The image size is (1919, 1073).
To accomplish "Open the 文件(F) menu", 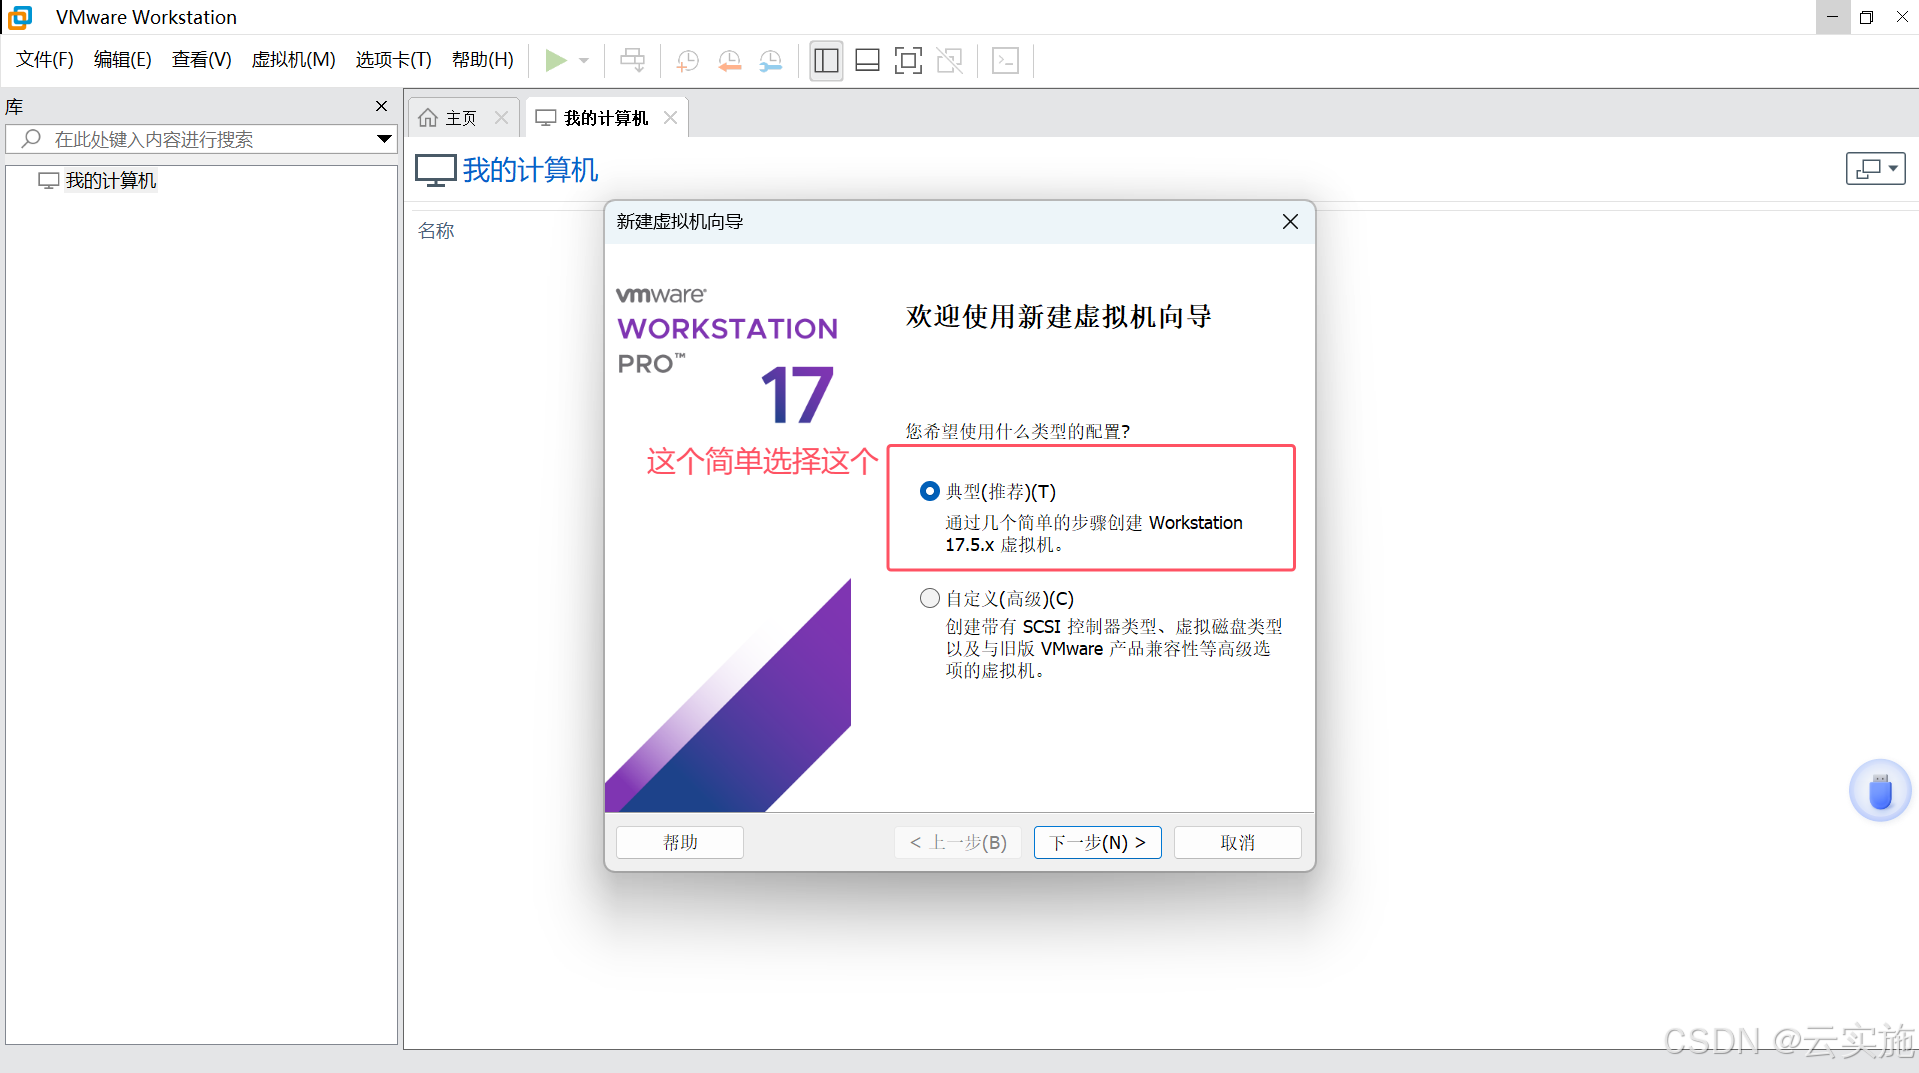I will [x=45, y=60].
